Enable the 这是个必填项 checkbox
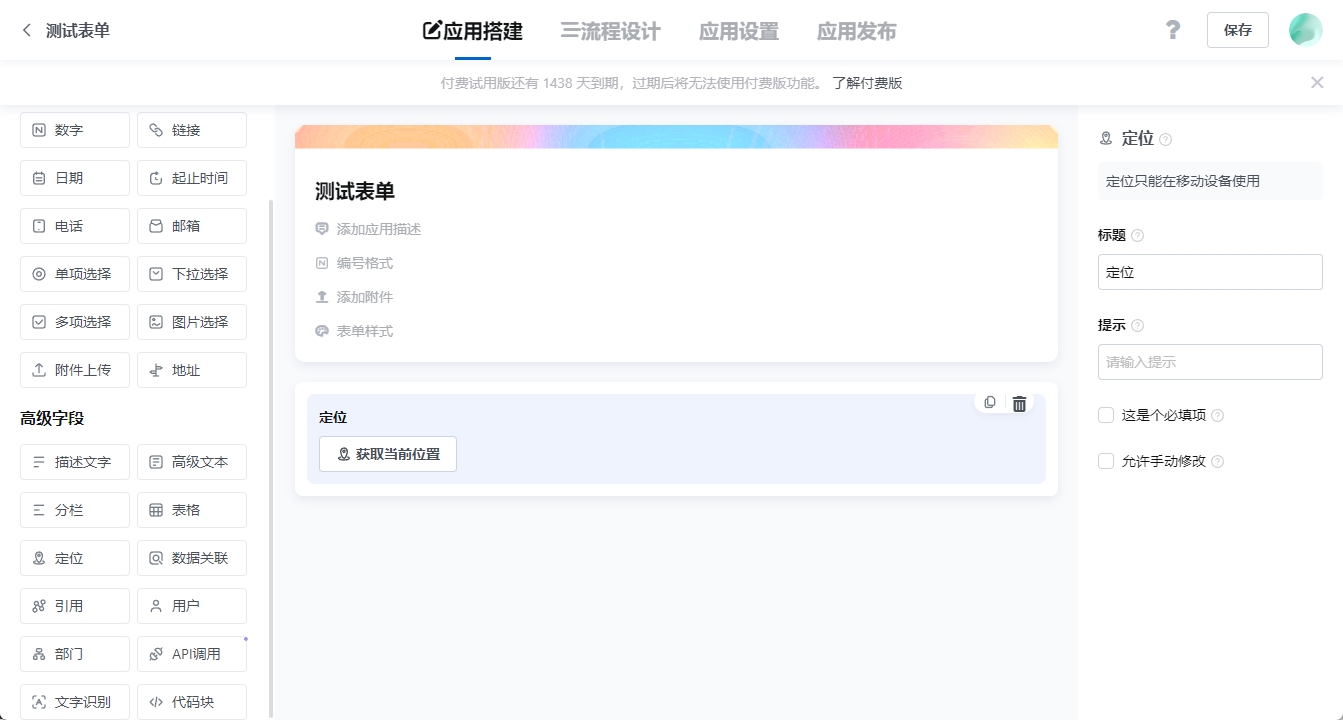1343x720 pixels. click(1106, 415)
